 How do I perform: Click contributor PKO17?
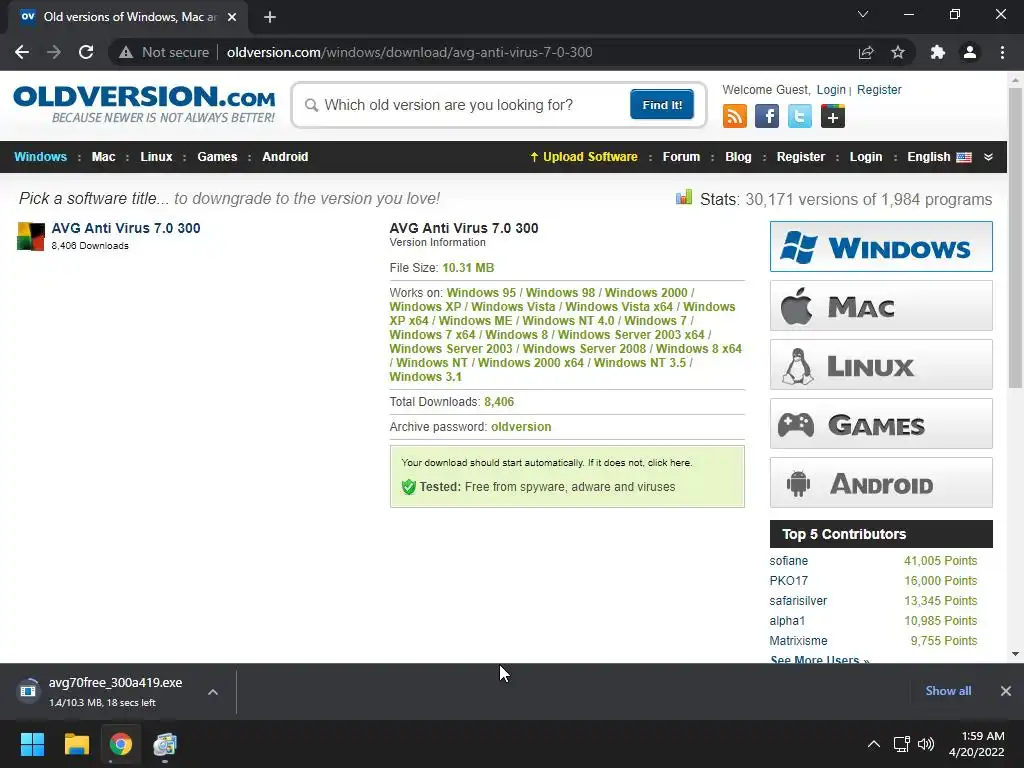tap(788, 581)
